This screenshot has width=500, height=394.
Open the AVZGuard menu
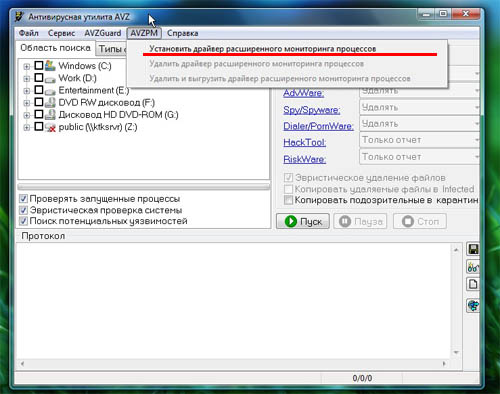click(103, 33)
